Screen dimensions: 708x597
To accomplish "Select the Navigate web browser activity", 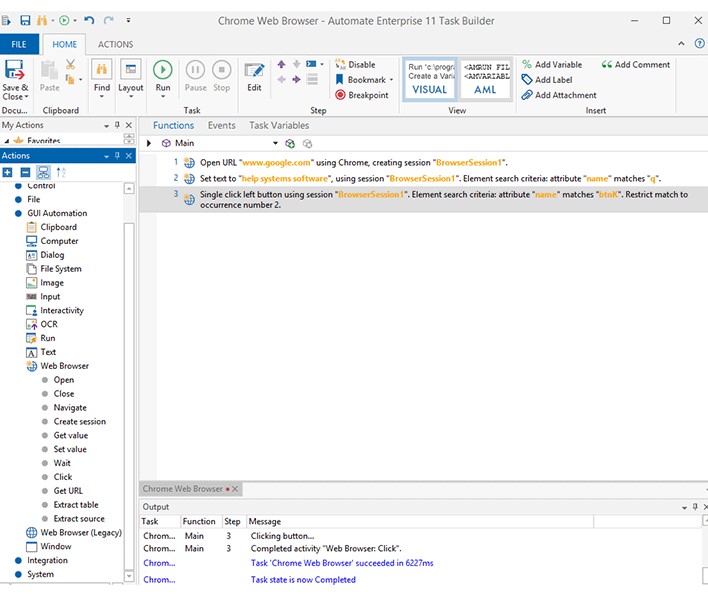I will (x=70, y=408).
